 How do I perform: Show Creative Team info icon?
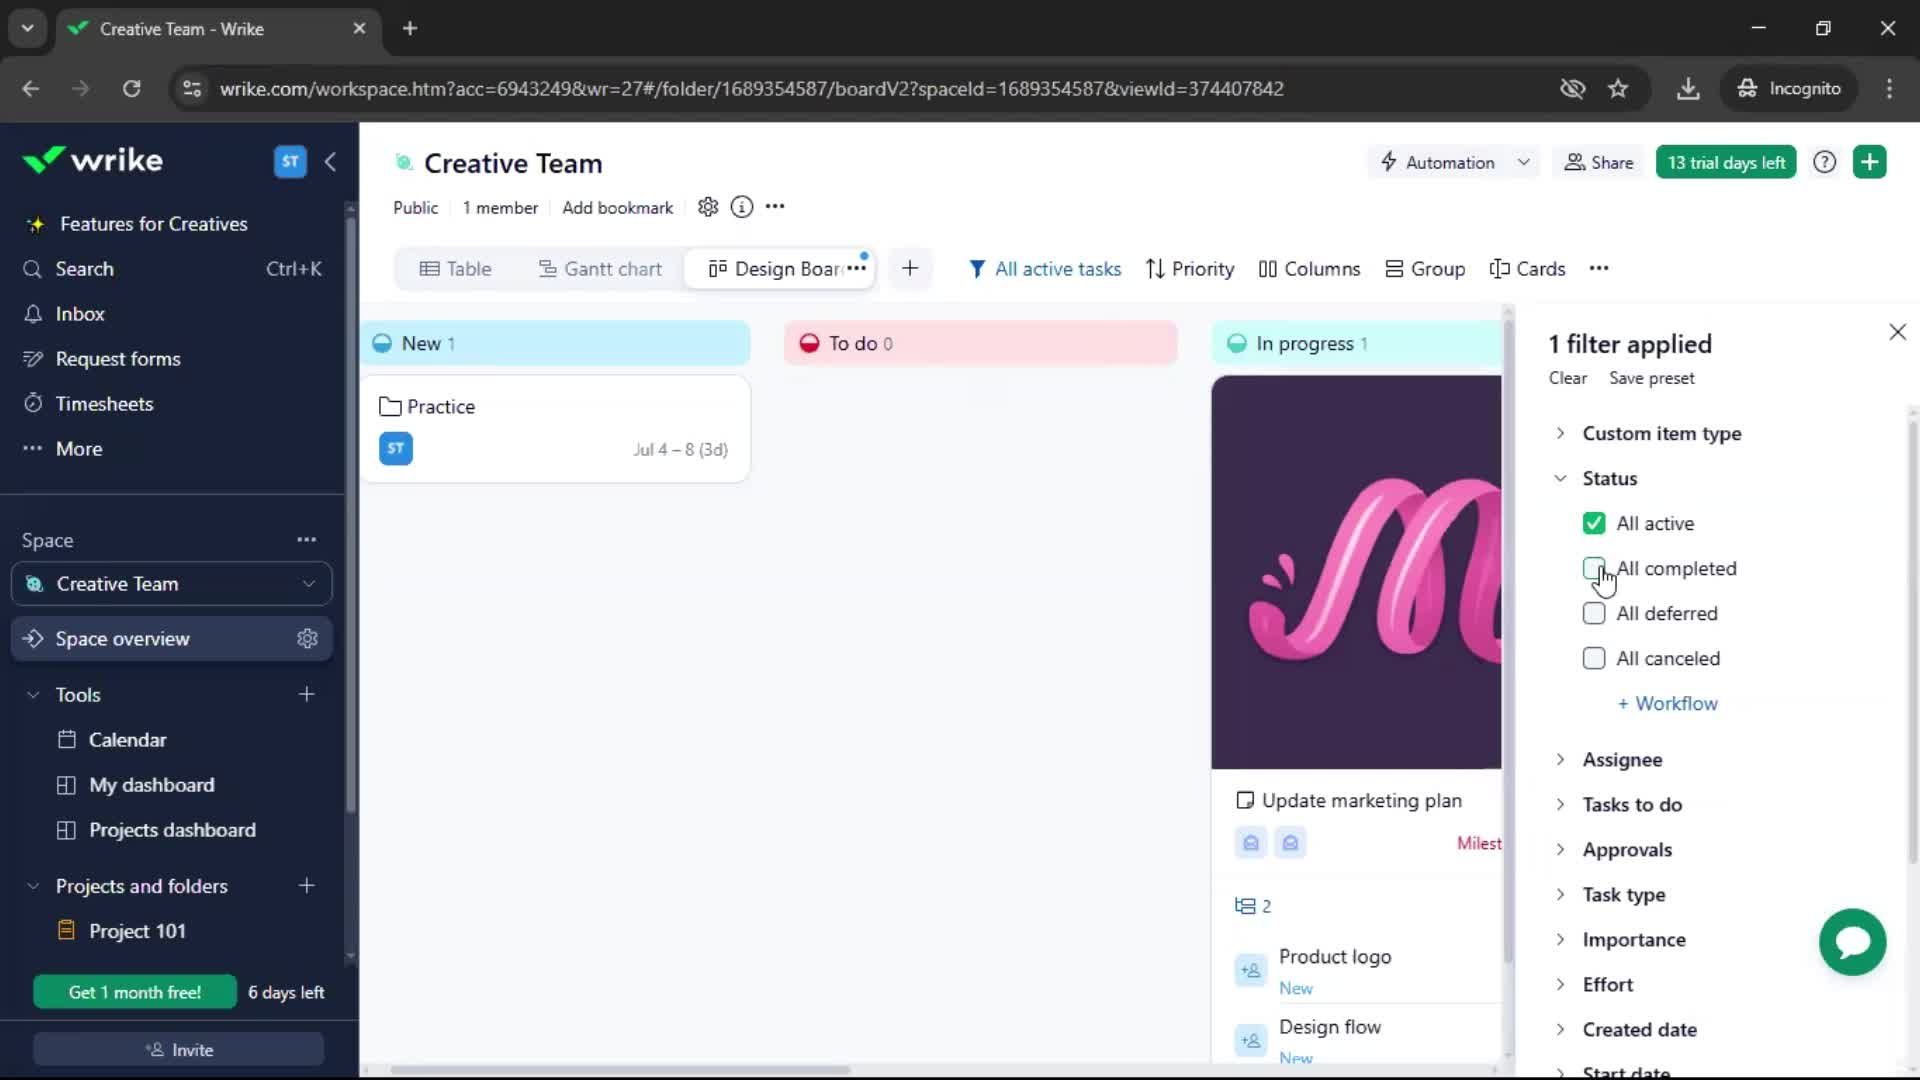tap(742, 207)
